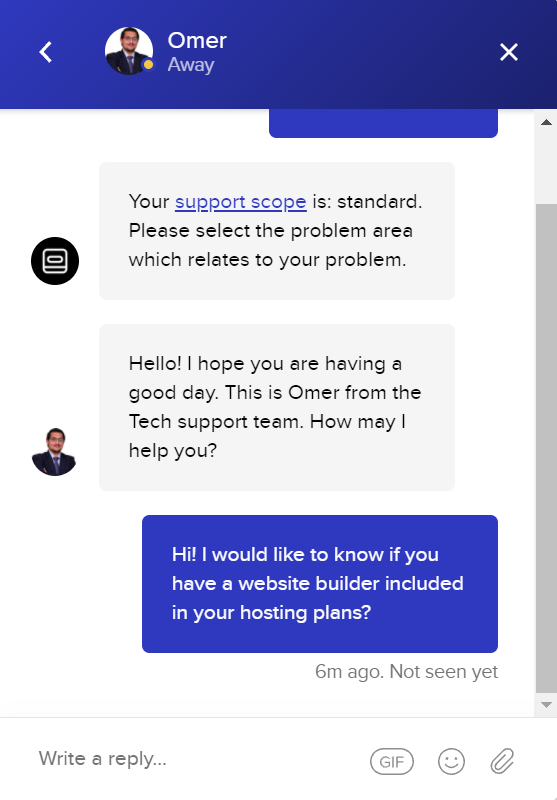The image size is (557, 800).
Task: Go back using the header left chevron
Action: pyautogui.click(x=46, y=52)
